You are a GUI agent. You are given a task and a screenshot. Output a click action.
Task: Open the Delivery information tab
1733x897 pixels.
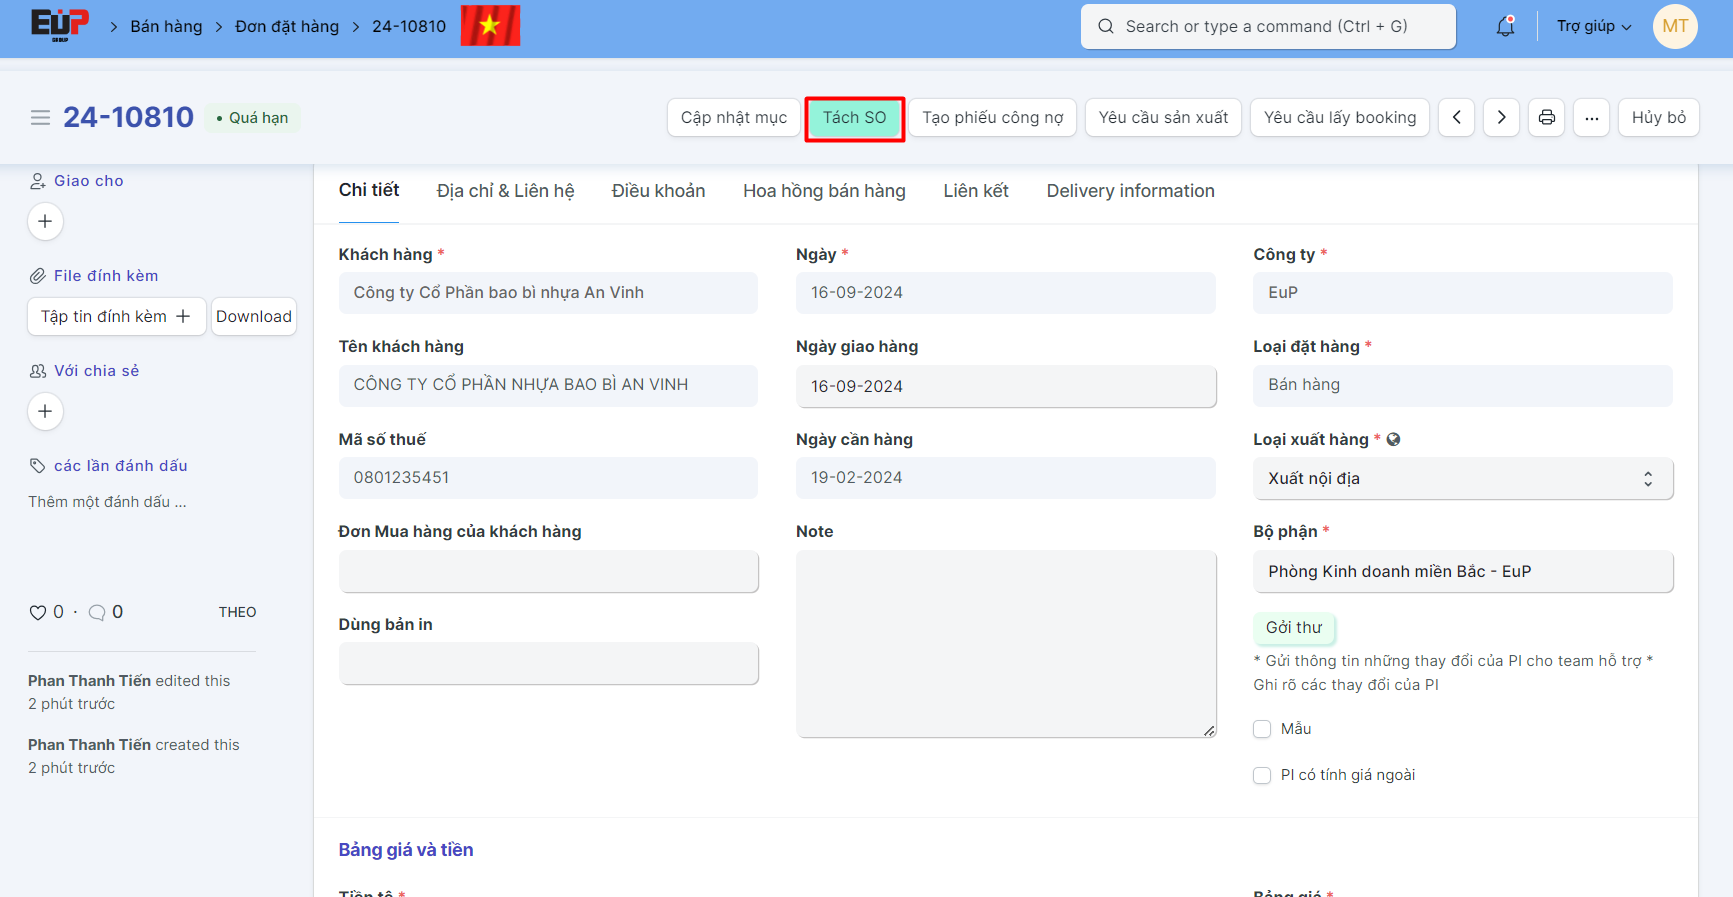[x=1130, y=191]
